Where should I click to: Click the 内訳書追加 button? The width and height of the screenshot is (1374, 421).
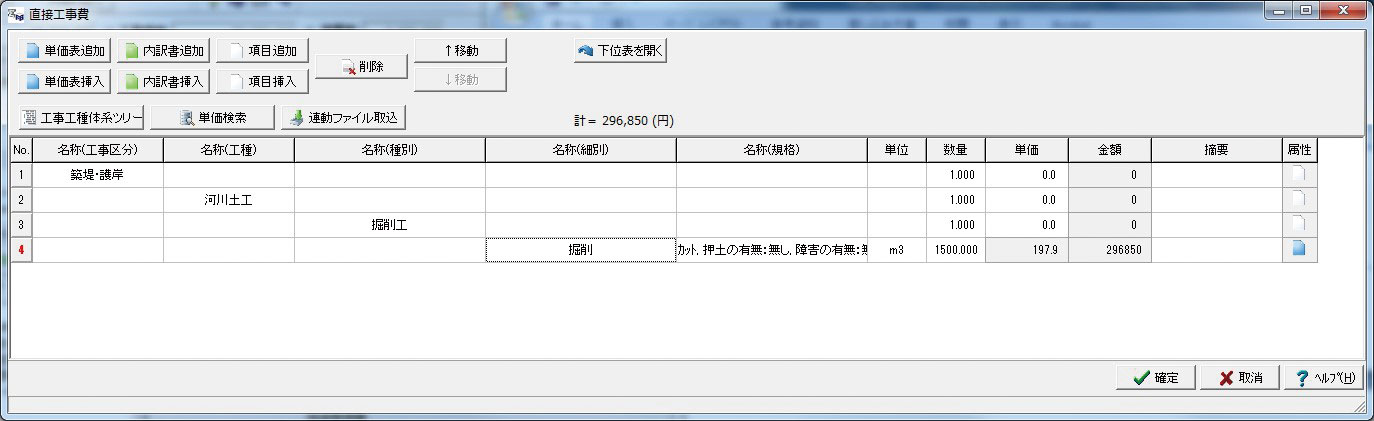(x=164, y=50)
